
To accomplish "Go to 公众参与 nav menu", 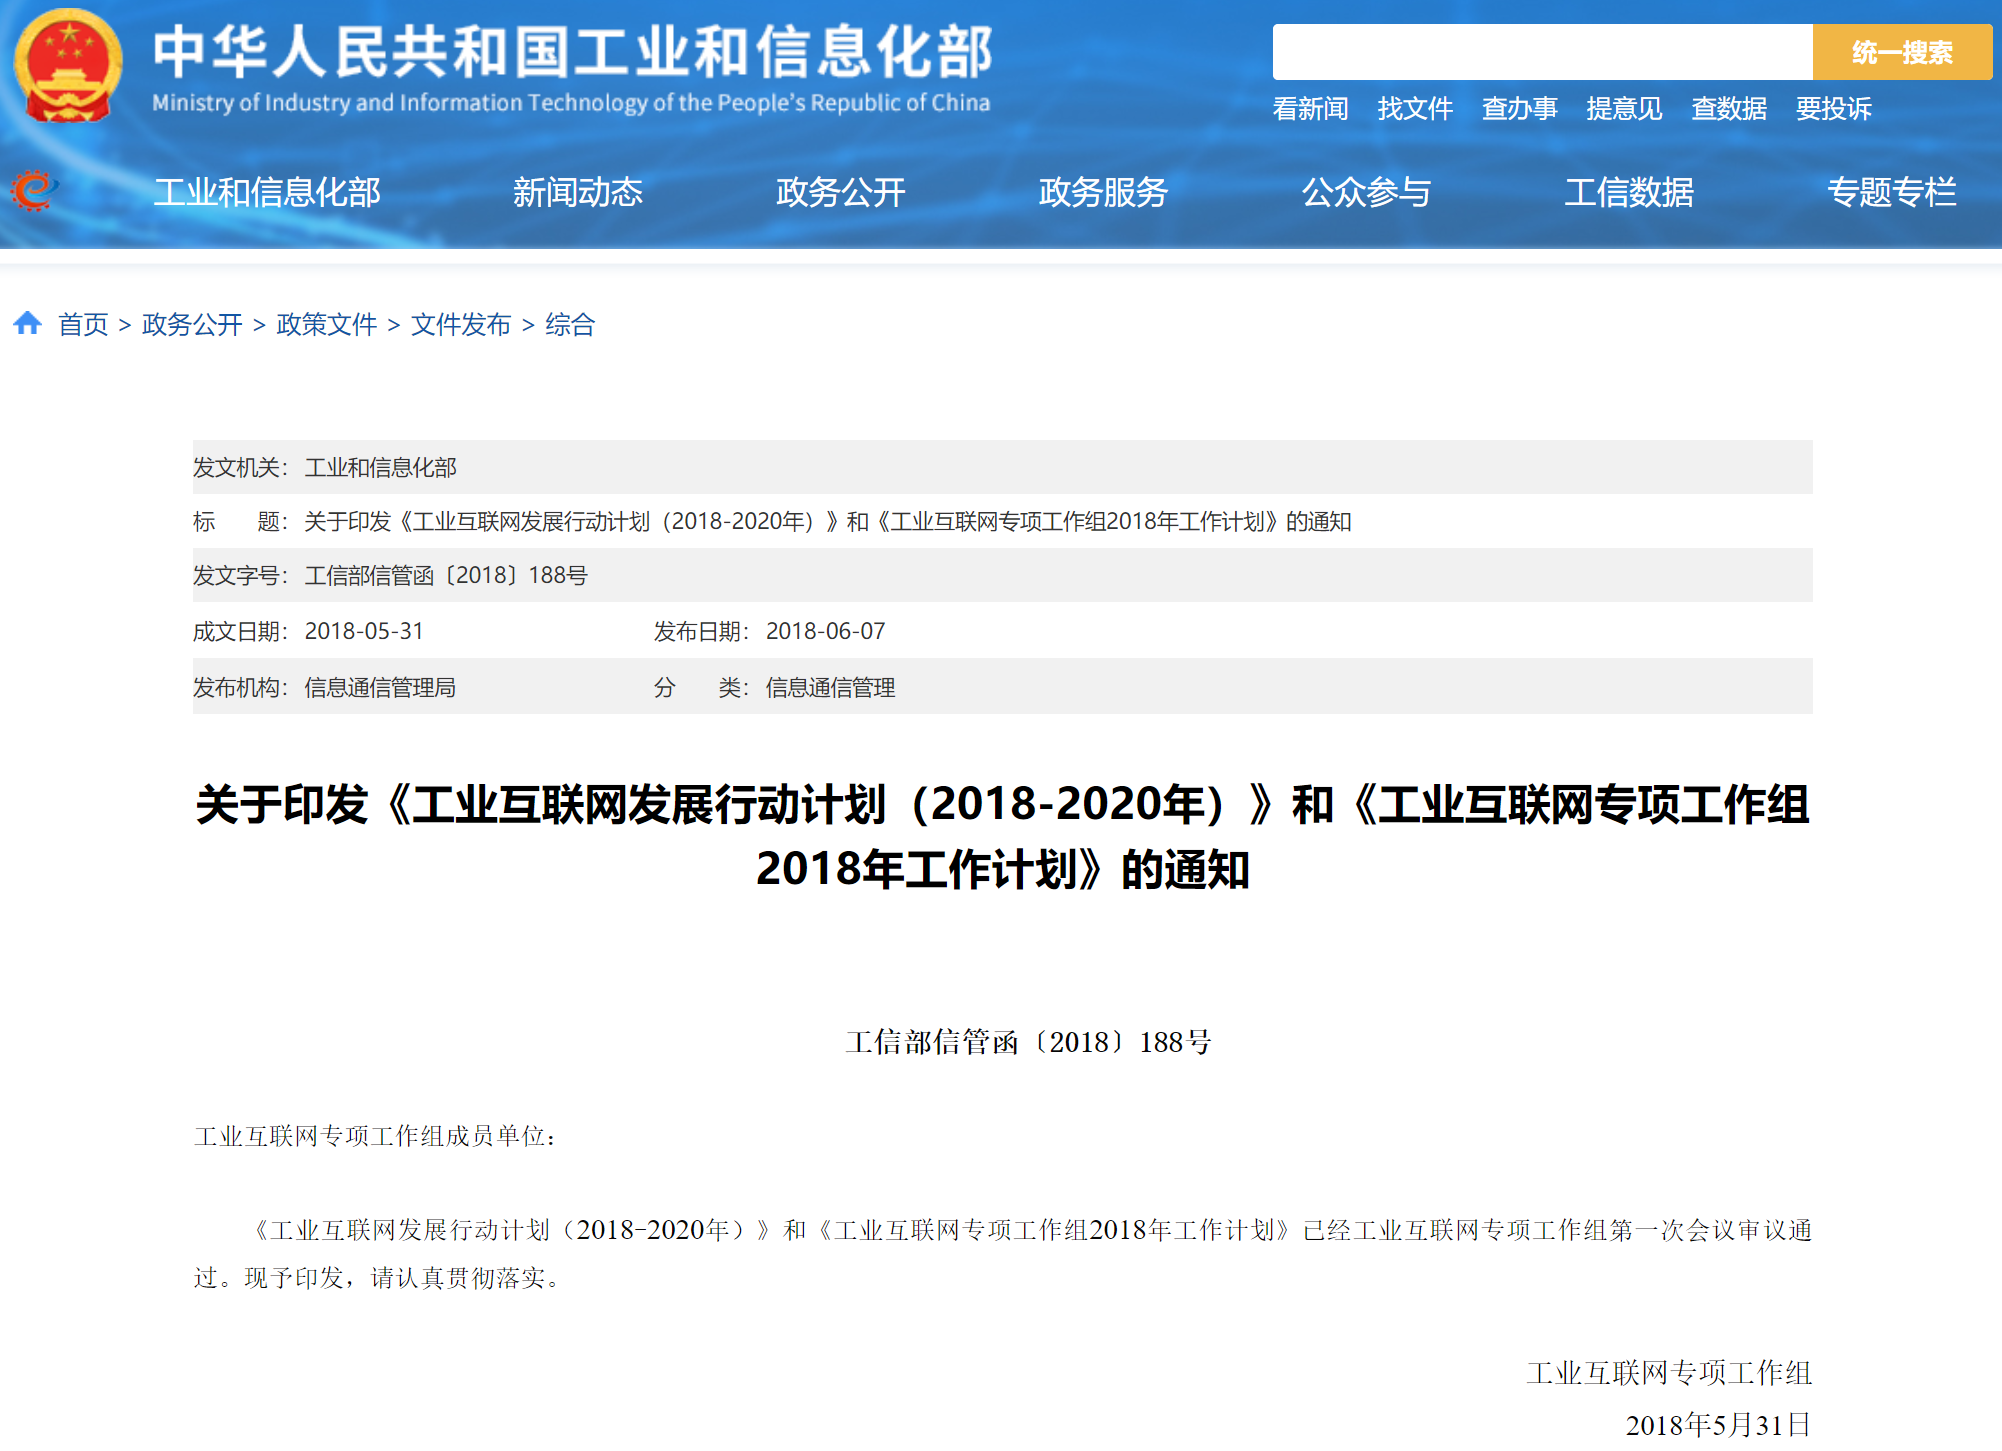I will [1367, 192].
